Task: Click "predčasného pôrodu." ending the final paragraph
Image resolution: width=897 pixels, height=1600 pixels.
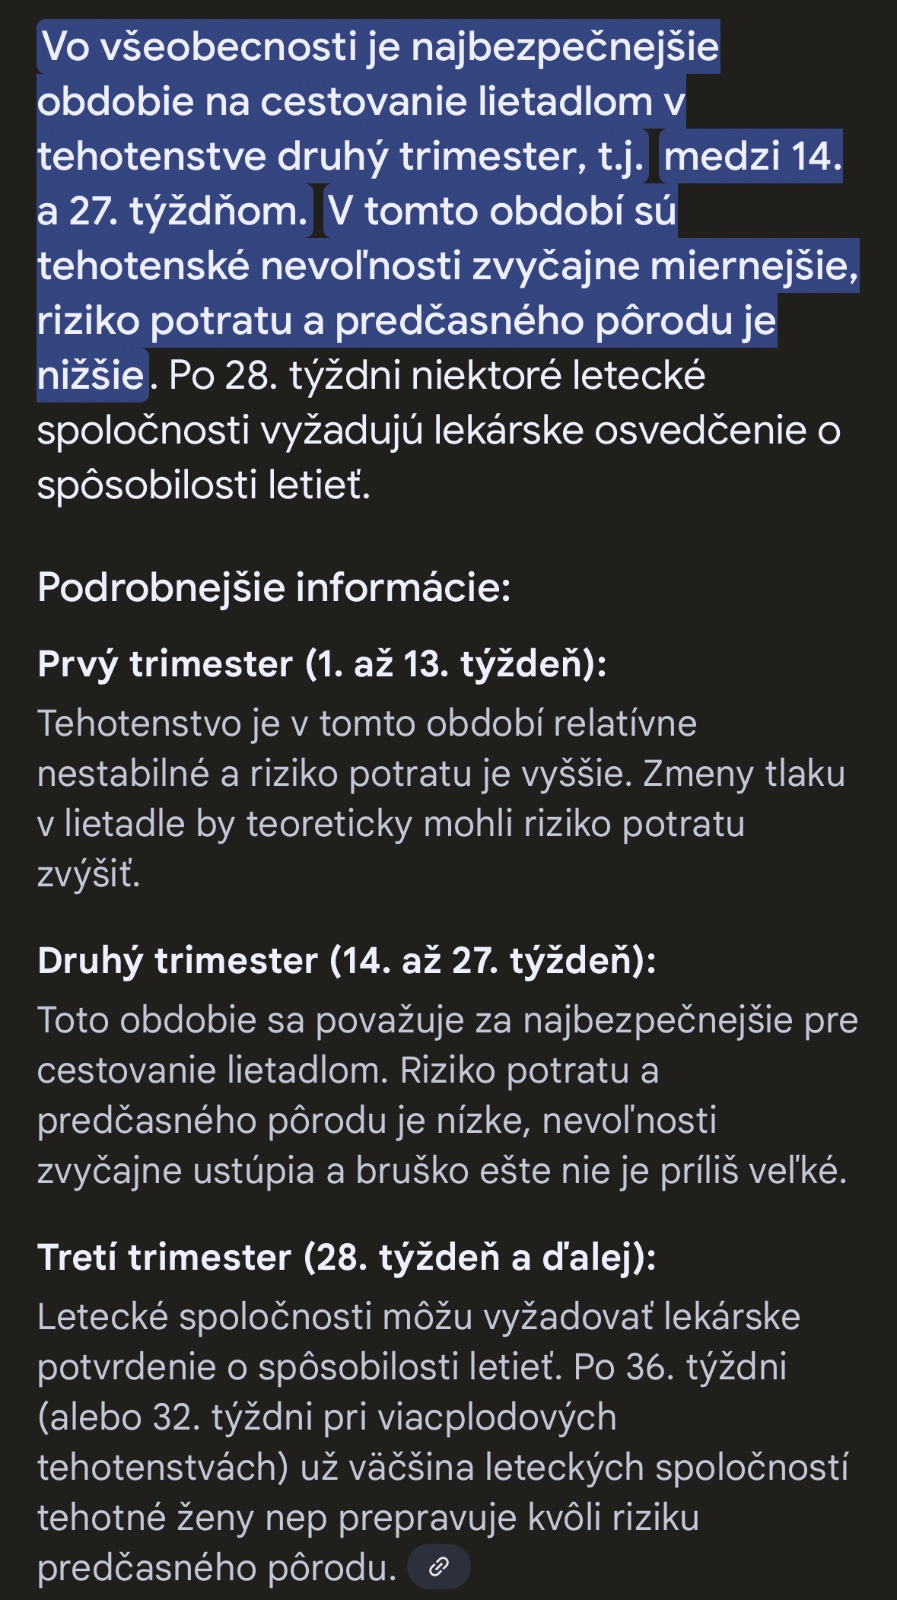Action: click(217, 1567)
